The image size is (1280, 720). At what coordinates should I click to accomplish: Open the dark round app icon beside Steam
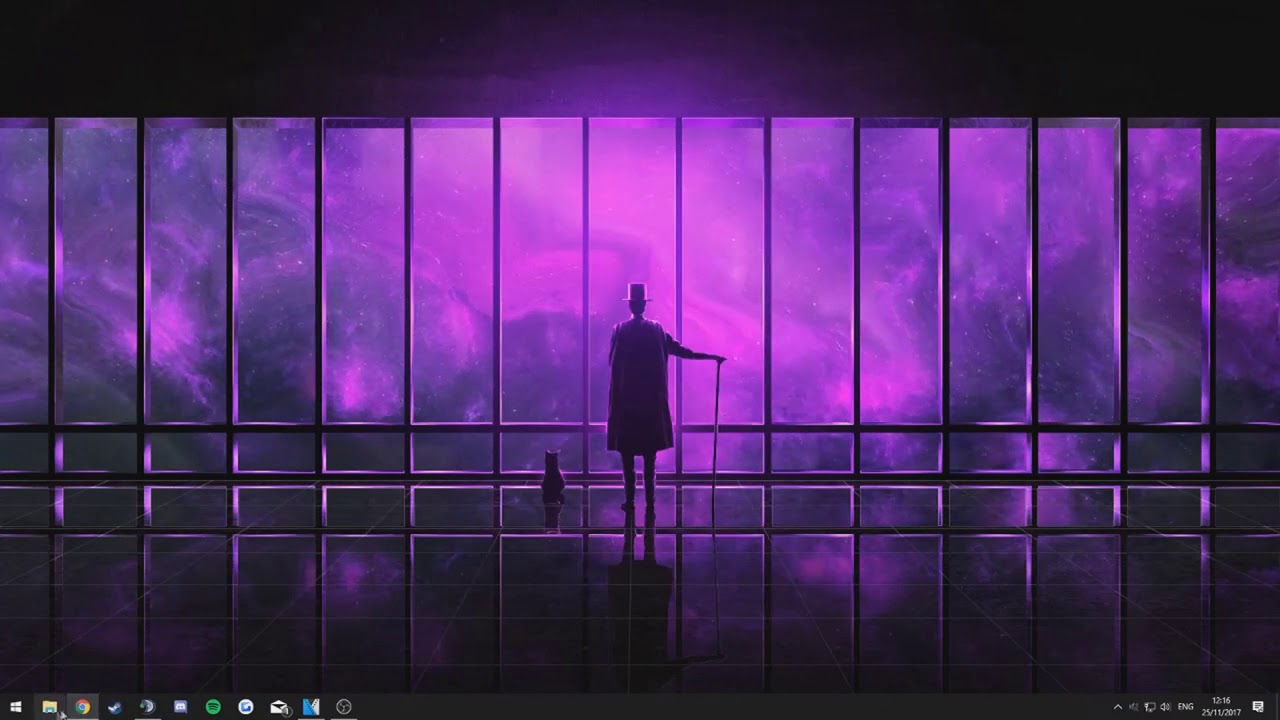coord(147,707)
